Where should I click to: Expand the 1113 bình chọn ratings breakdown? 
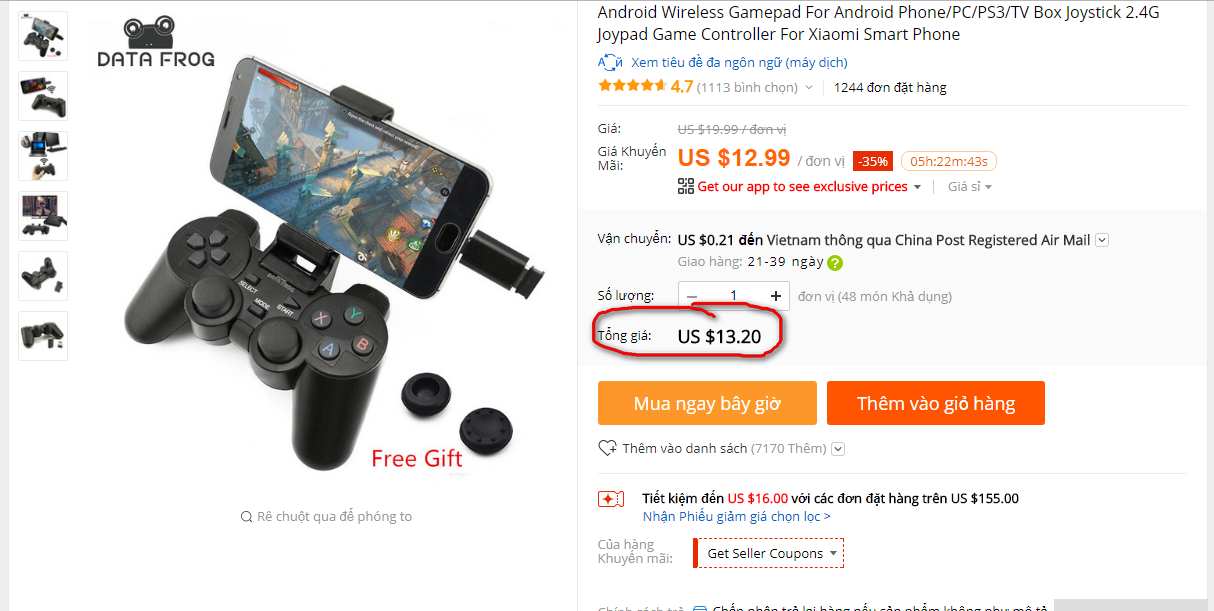pos(808,88)
